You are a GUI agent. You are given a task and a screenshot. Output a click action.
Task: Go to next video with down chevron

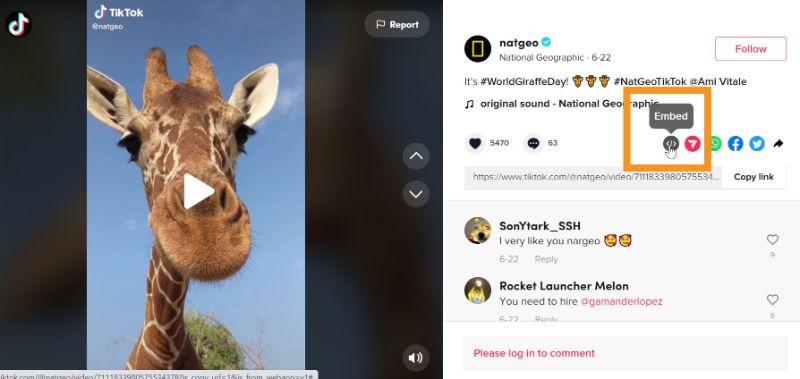pyautogui.click(x=416, y=194)
